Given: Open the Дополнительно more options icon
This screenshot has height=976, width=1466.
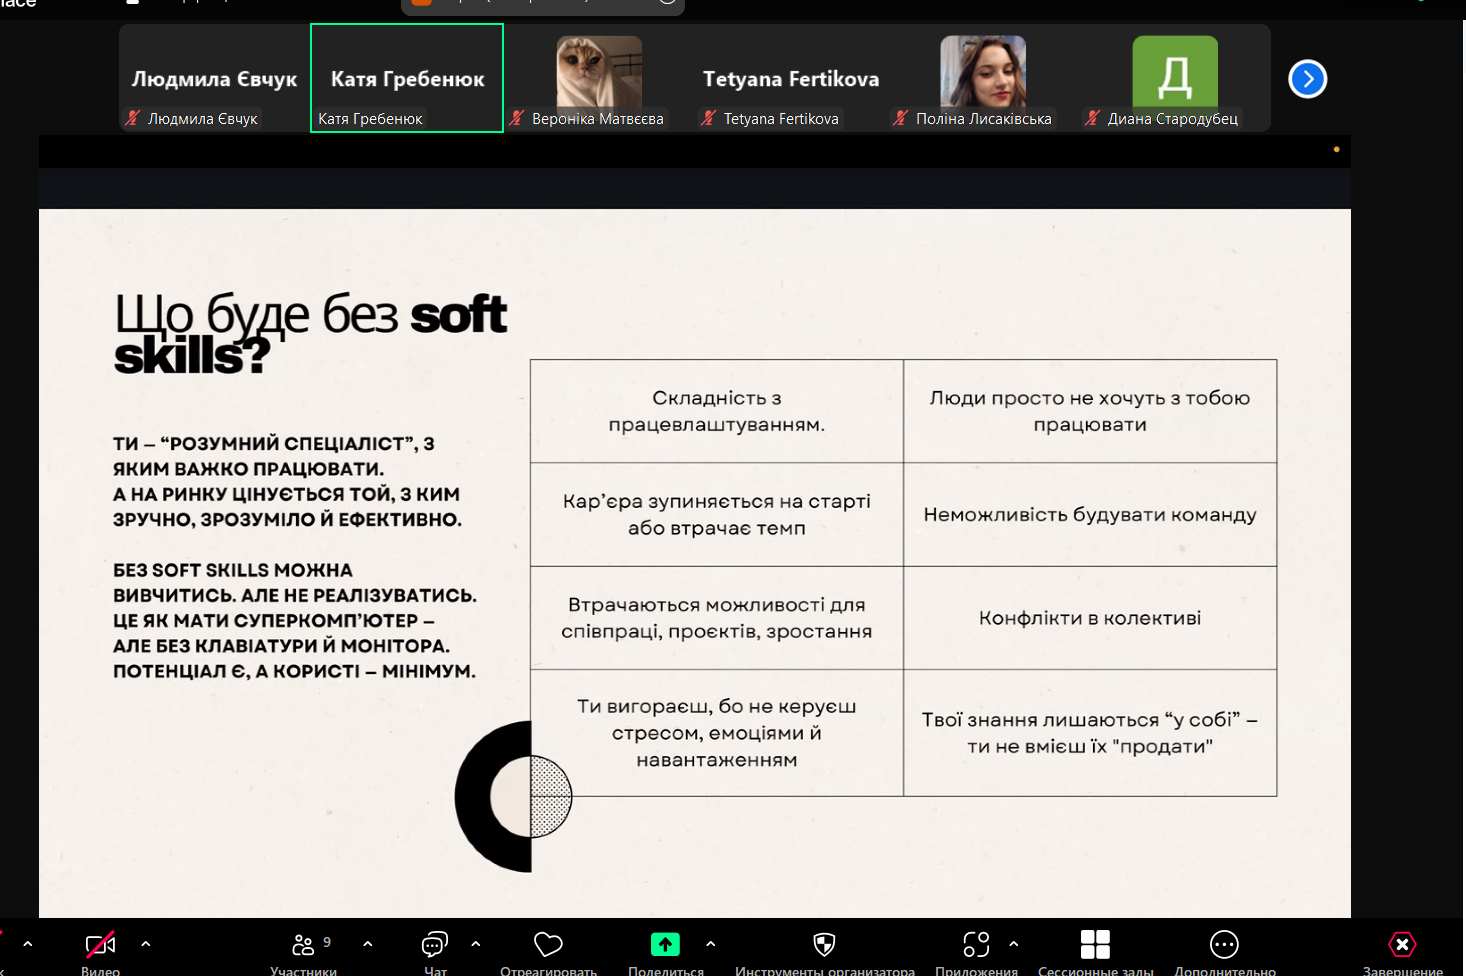Looking at the screenshot, I should tap(1224, 944).
